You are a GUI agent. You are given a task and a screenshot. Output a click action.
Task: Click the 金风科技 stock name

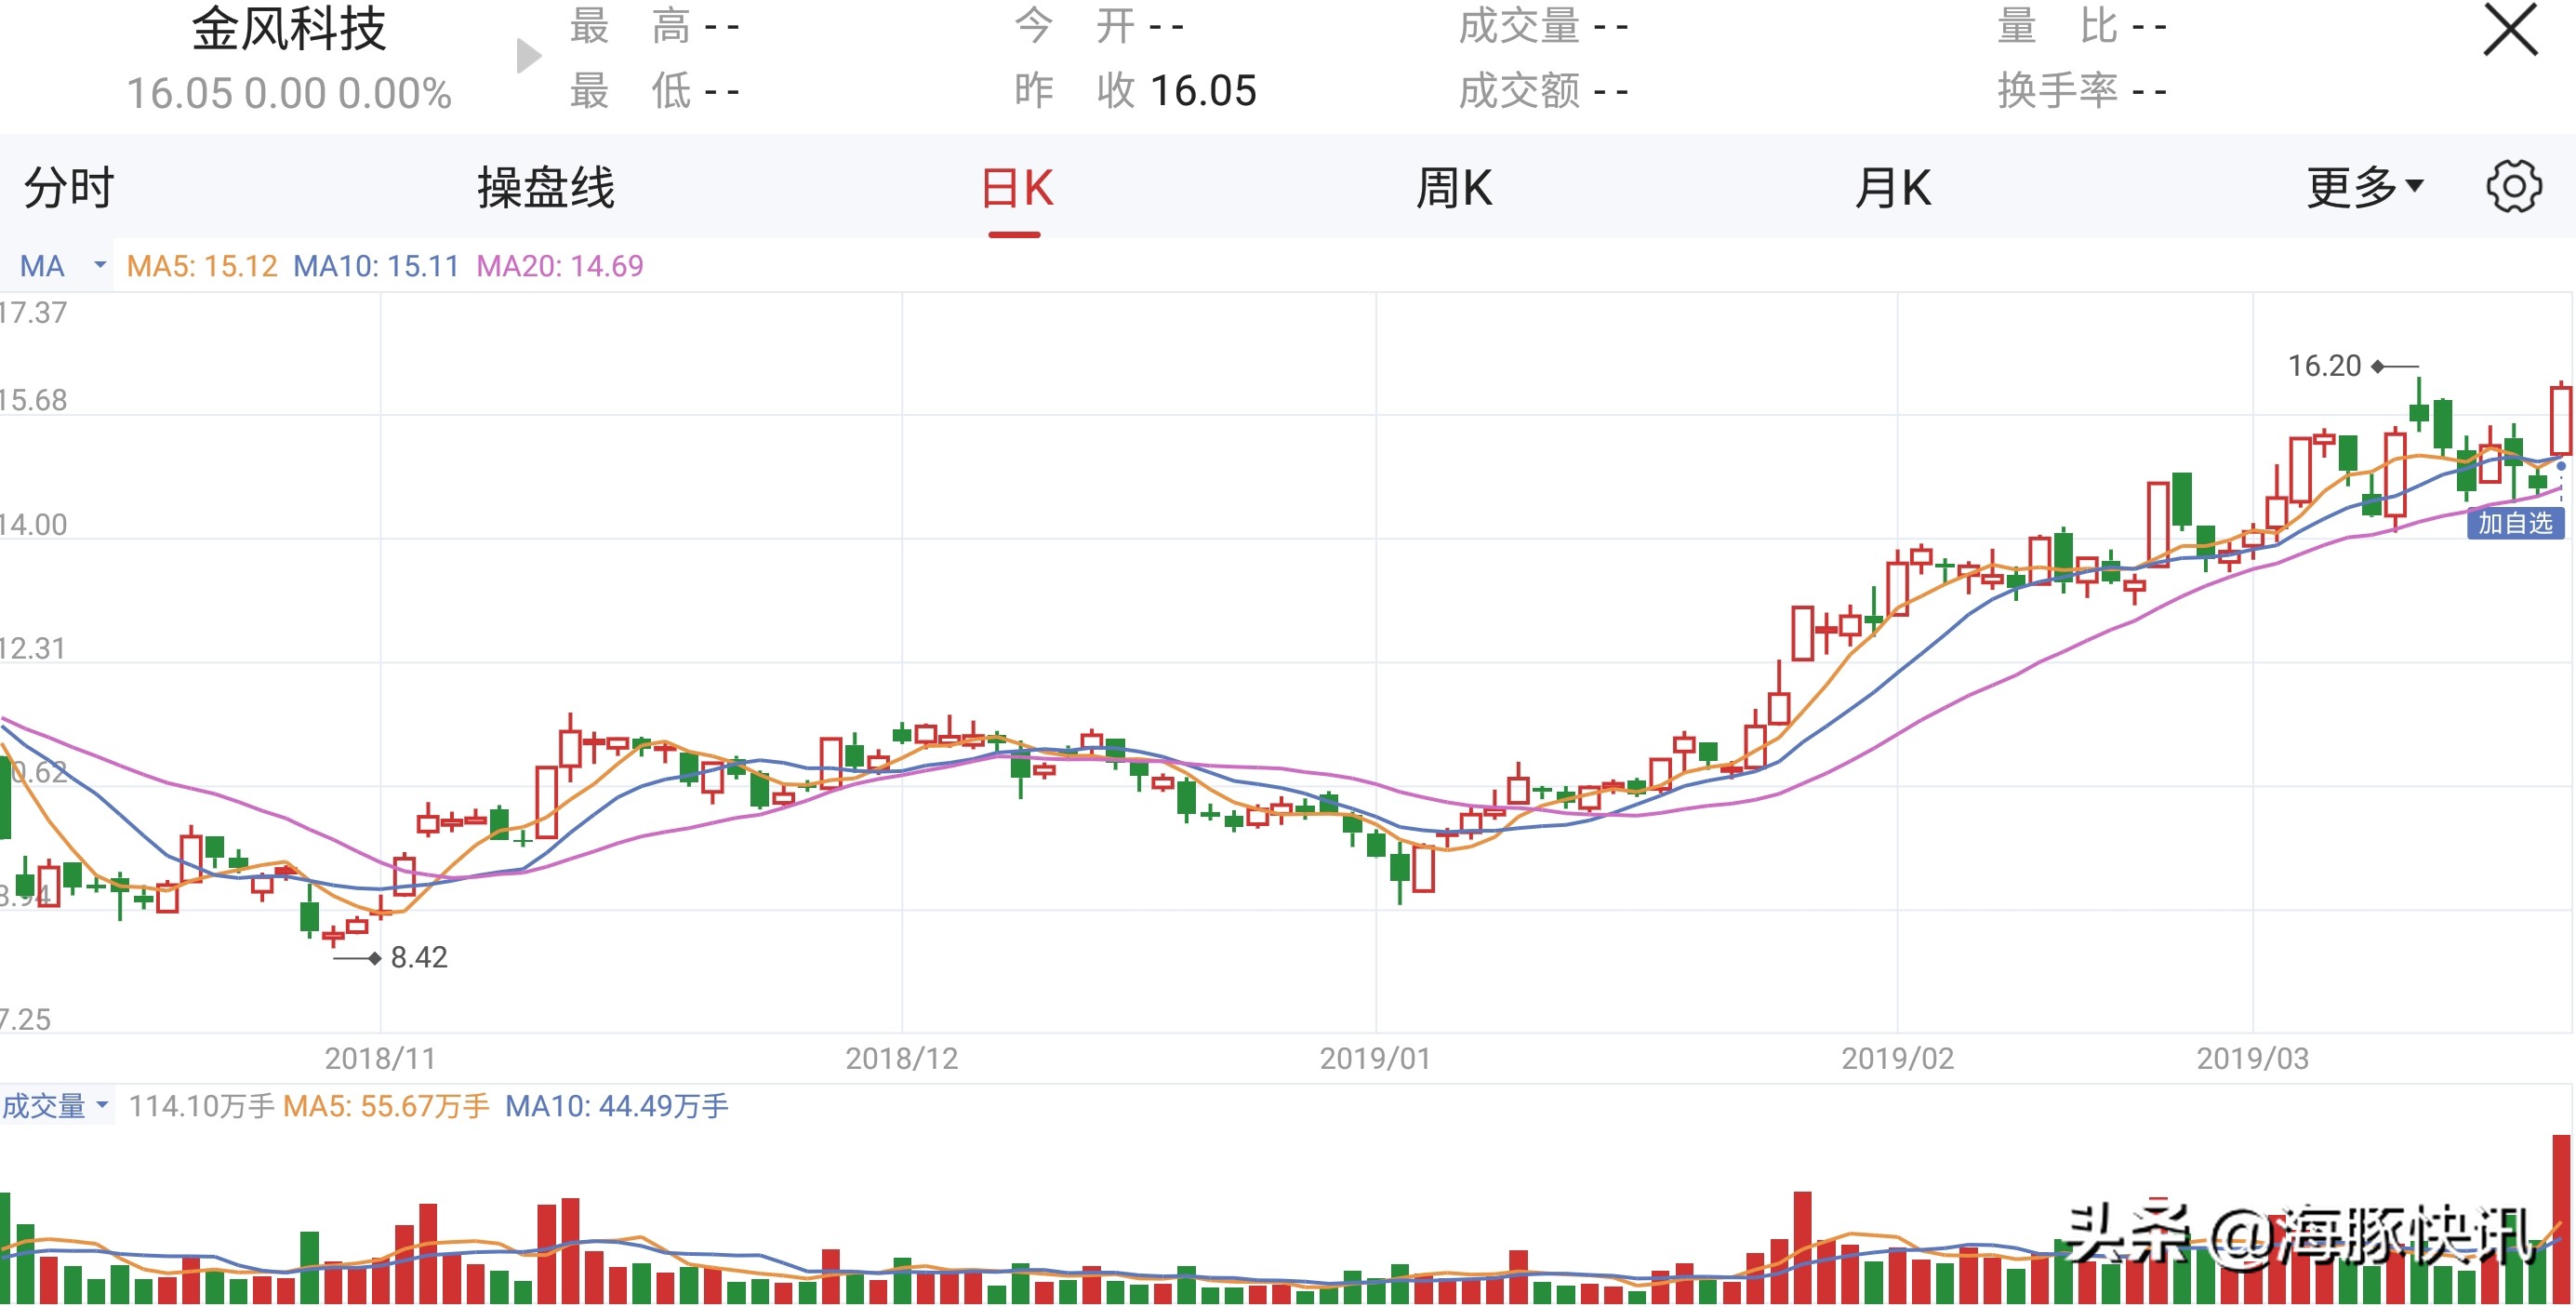289,29
